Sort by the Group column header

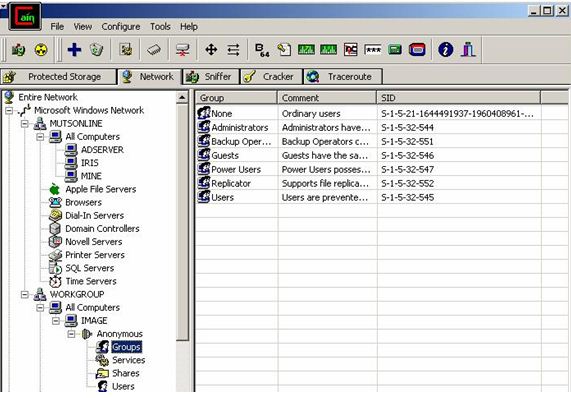(x=236, y=98)
